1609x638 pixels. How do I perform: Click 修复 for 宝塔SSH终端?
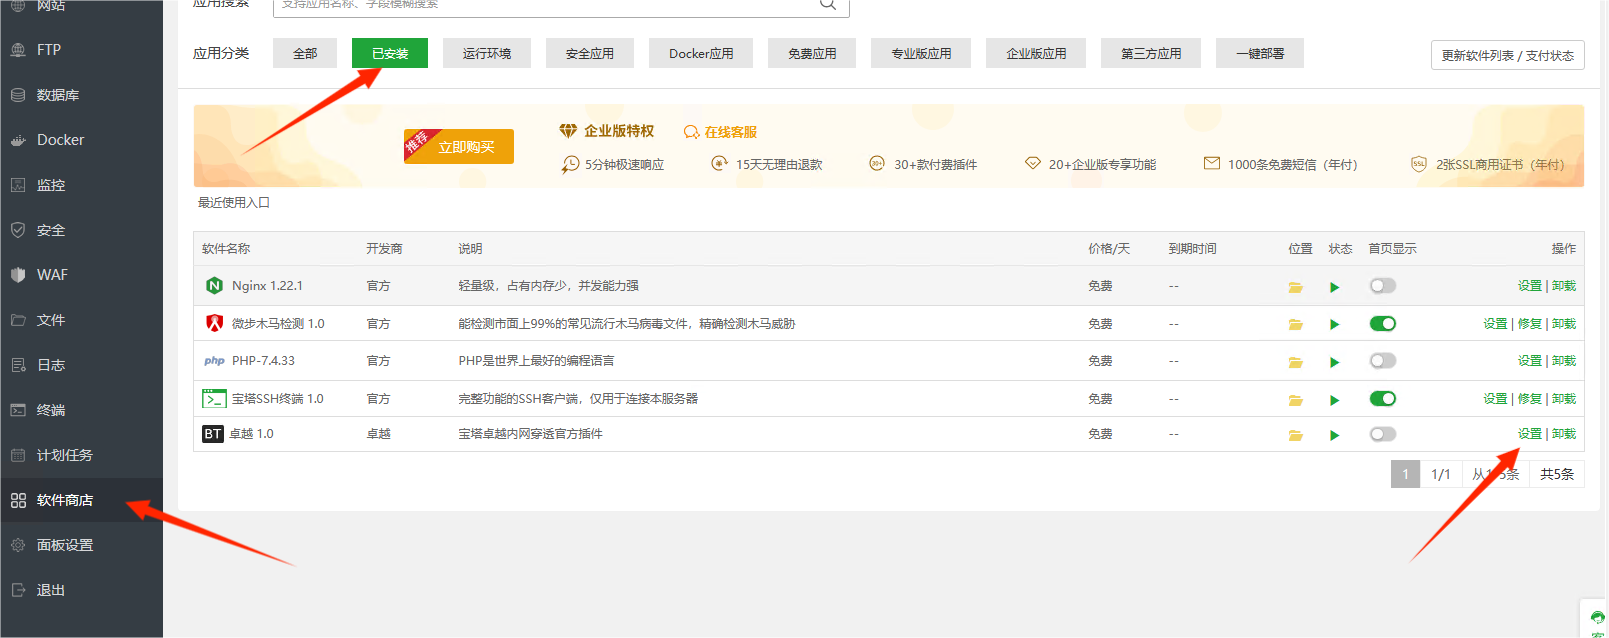tap(1529, 399)
